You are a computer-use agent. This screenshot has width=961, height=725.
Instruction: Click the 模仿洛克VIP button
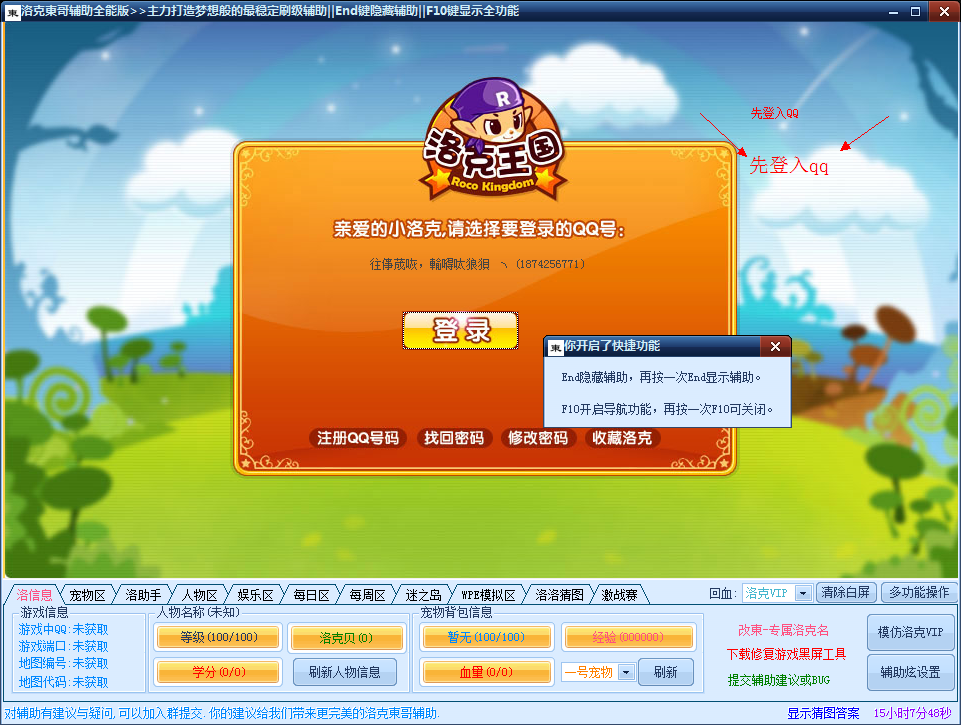click(x=911, y=632)
